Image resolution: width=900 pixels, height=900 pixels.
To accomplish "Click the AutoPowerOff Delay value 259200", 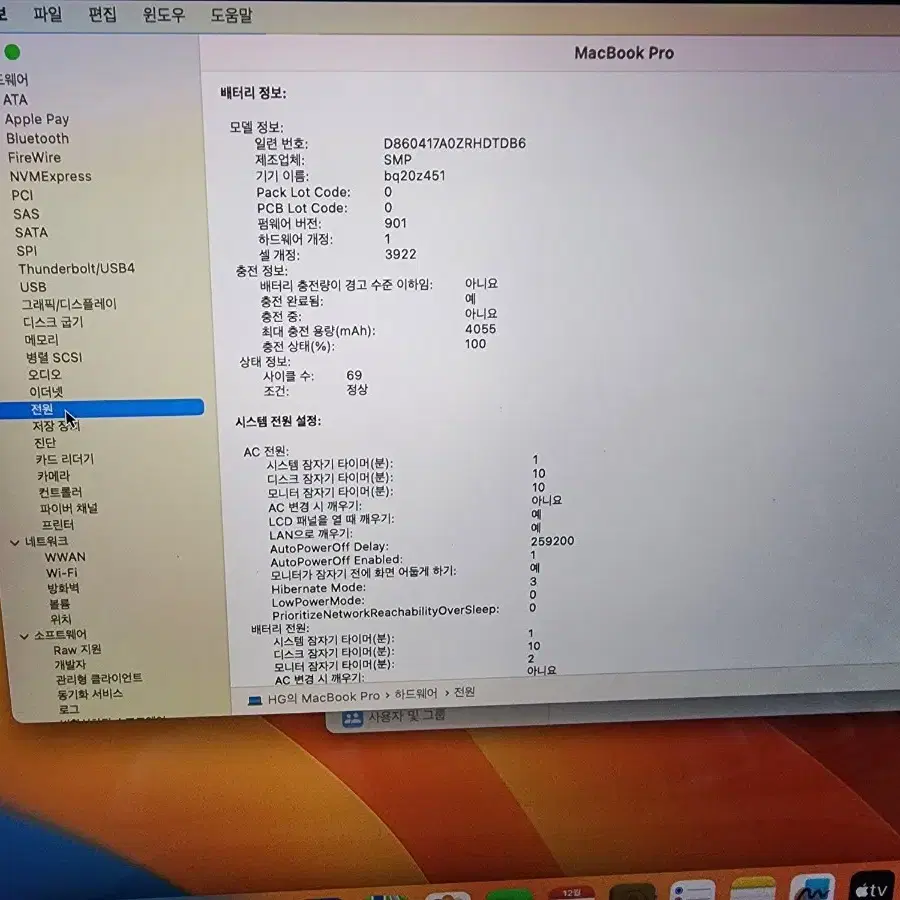I will point(552,541).
